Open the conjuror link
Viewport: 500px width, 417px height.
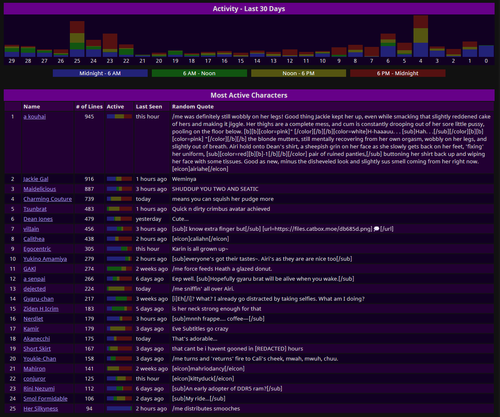[35, 379]
